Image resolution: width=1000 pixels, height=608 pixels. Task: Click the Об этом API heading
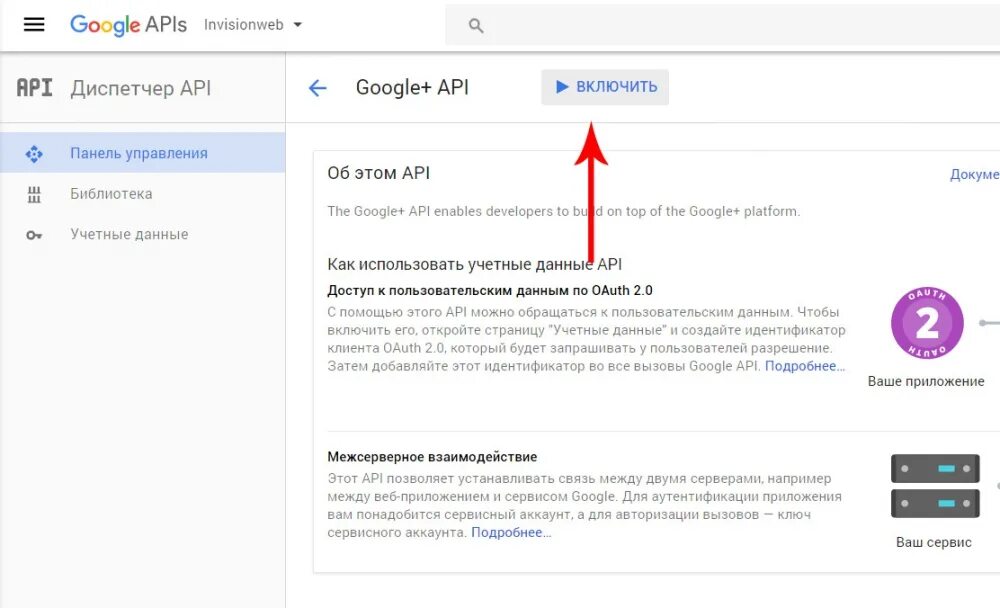coord(379,173)
